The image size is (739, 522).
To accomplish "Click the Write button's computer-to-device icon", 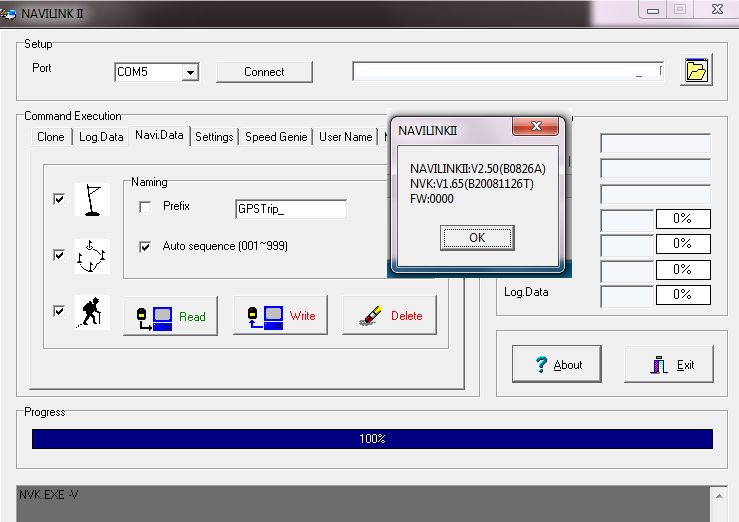I will click(265, 317).
